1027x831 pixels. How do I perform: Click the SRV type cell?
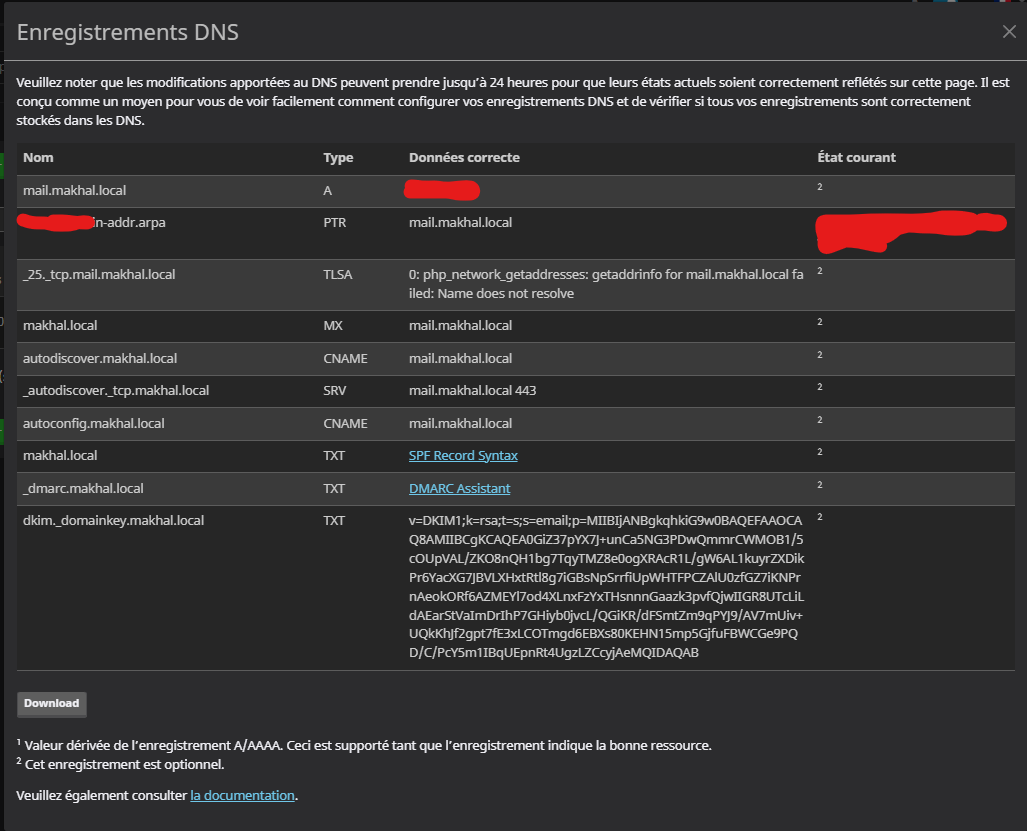pos(335,390)
